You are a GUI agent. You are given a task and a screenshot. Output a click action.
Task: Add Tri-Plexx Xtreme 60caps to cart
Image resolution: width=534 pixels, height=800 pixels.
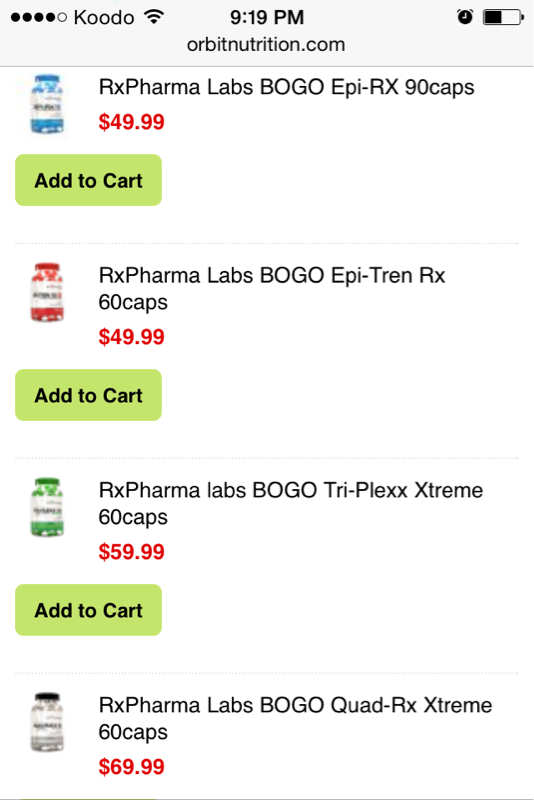click(88, 610)
